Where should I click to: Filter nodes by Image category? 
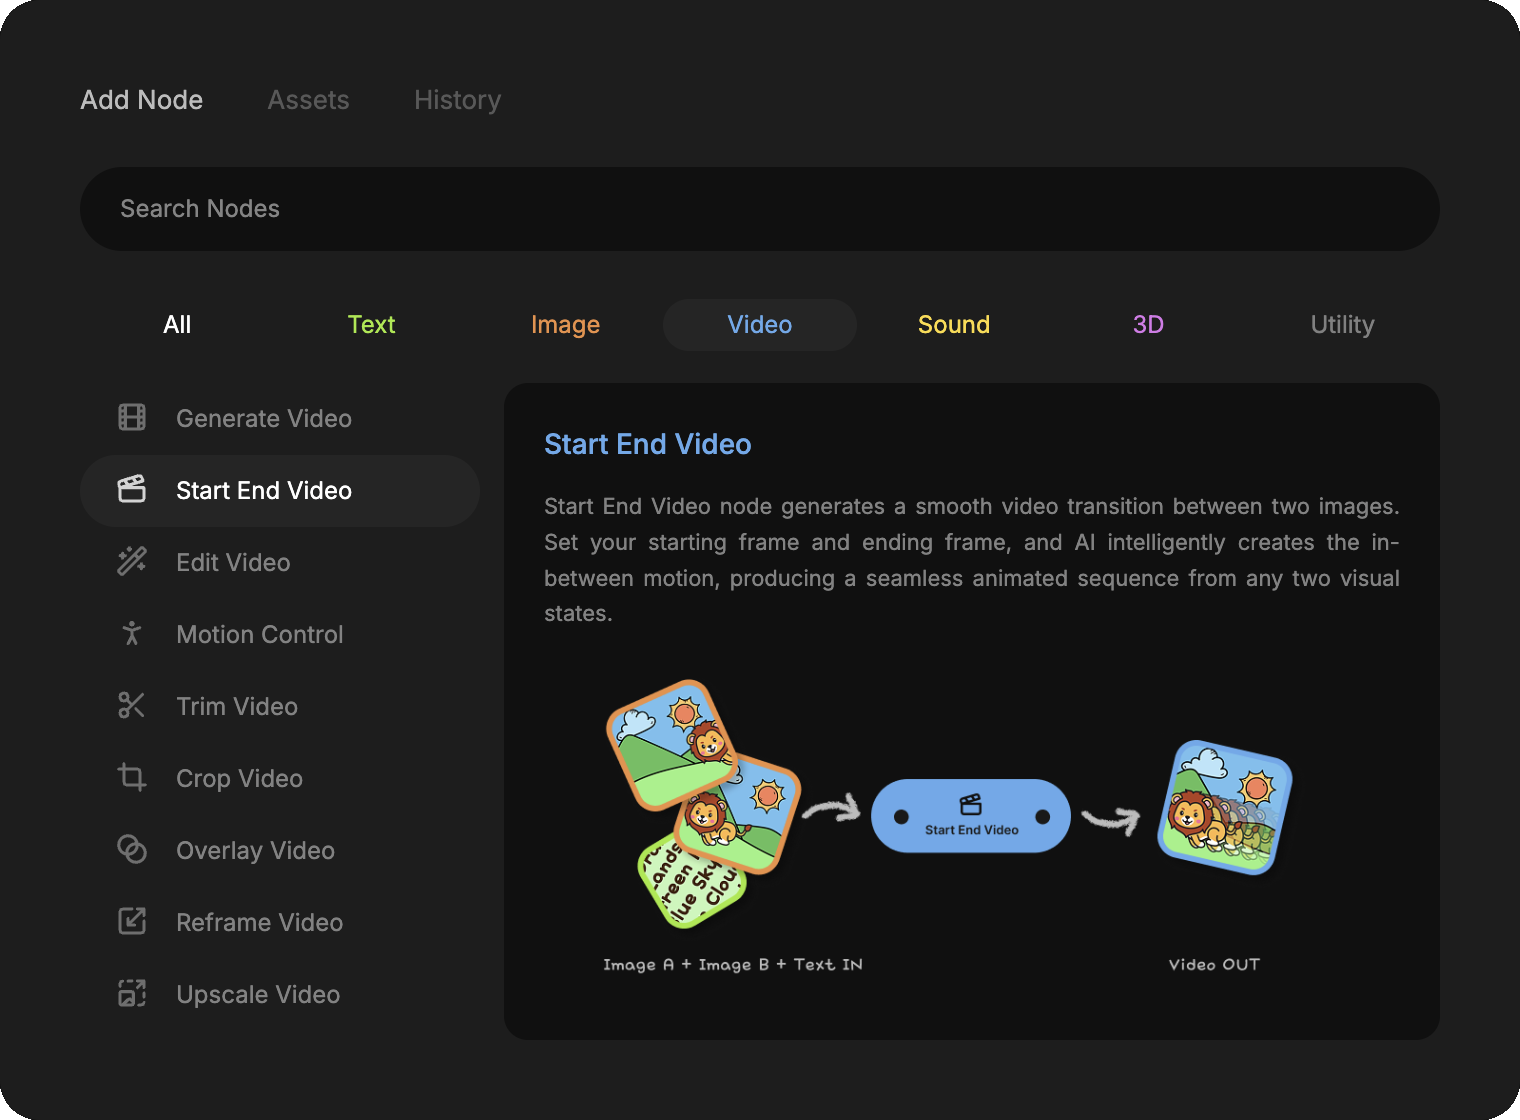(x=565, y=325)
